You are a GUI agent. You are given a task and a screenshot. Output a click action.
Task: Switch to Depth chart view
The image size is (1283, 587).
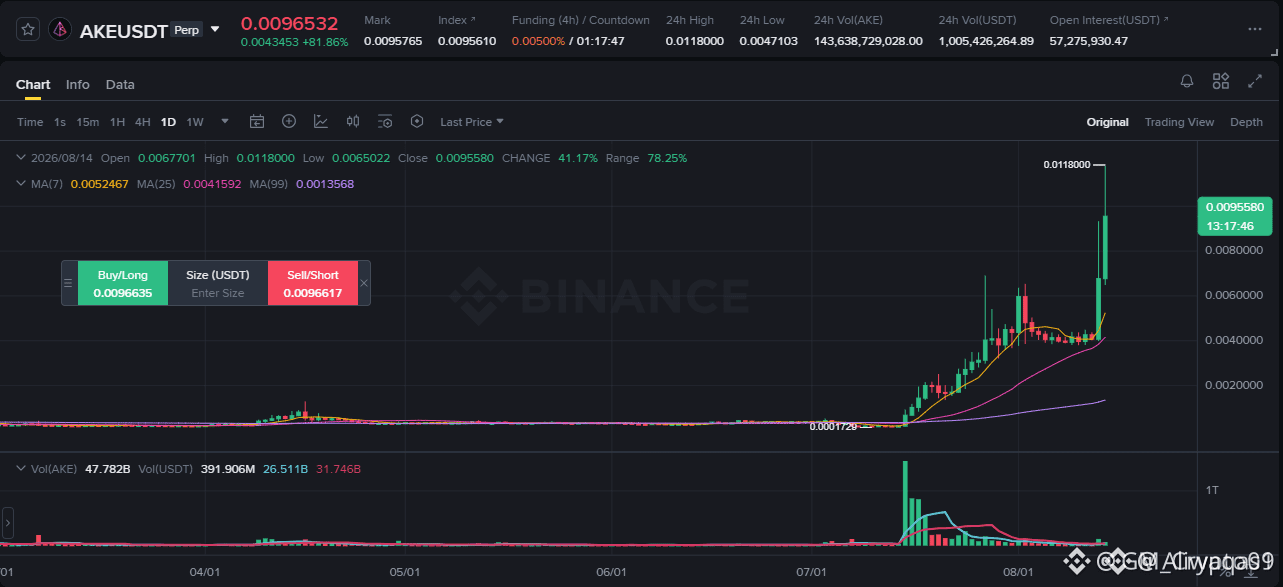(x=1246, y=122)
